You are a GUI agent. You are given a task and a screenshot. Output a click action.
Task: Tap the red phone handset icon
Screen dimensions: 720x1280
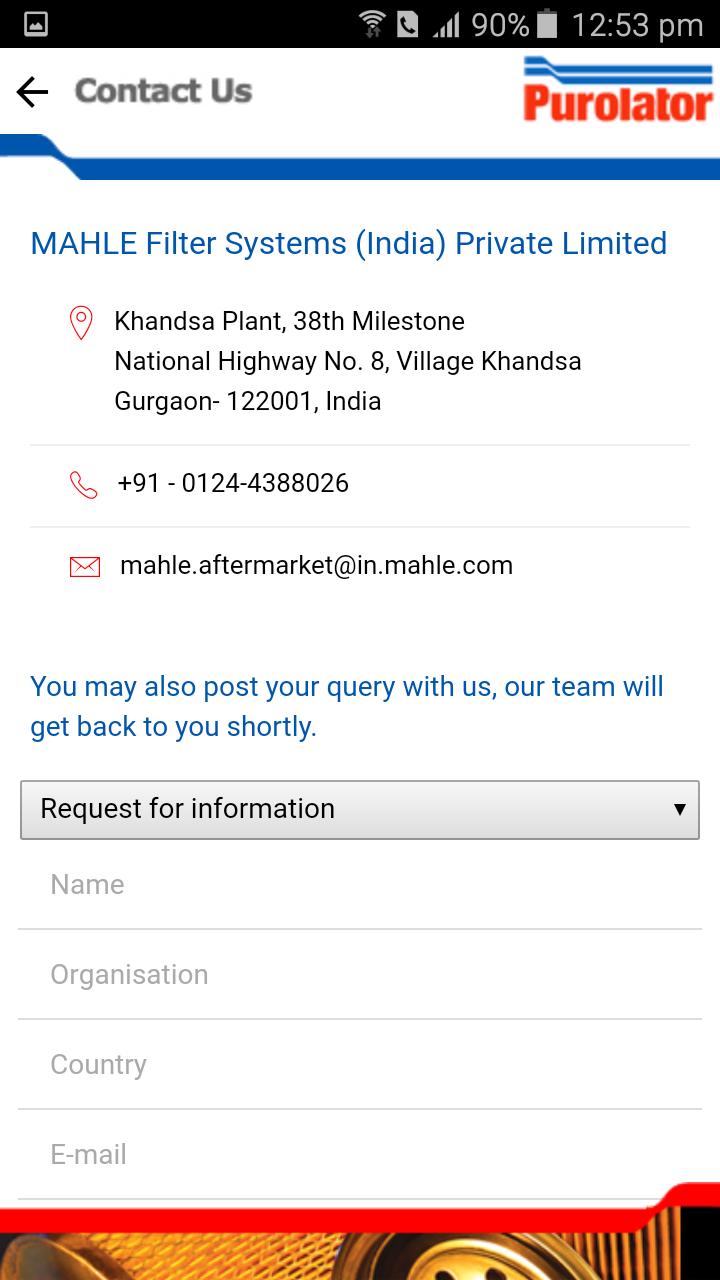(x=83, y=485)
